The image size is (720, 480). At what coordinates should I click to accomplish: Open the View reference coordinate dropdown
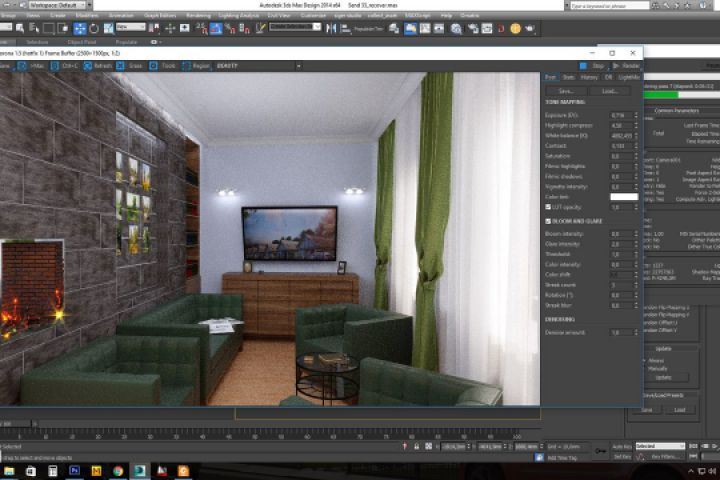[x=130, y=27]
